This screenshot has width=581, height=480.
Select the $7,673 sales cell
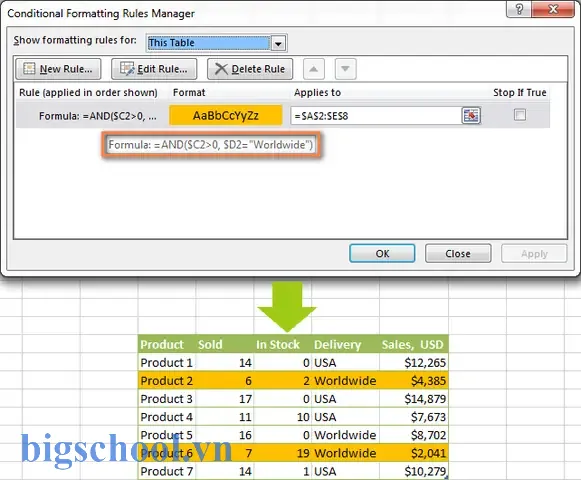point(414,417)
